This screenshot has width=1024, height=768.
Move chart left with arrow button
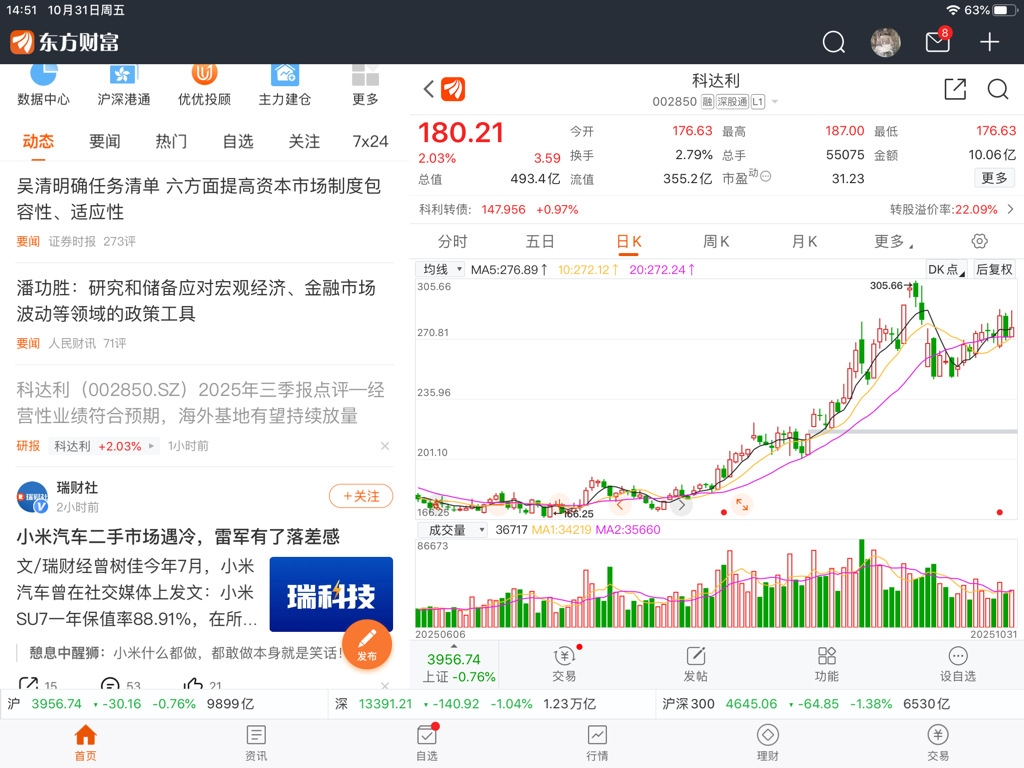[x=620, y=505]
